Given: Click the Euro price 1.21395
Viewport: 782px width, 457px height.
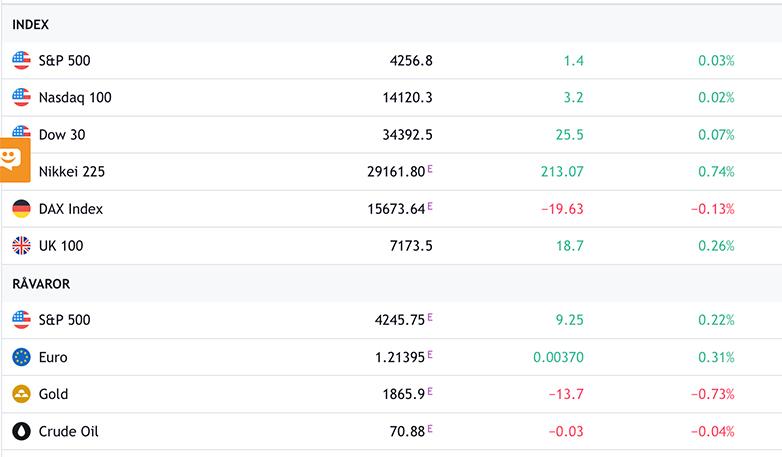Looking at the screenshot, I should click(396, 357).
